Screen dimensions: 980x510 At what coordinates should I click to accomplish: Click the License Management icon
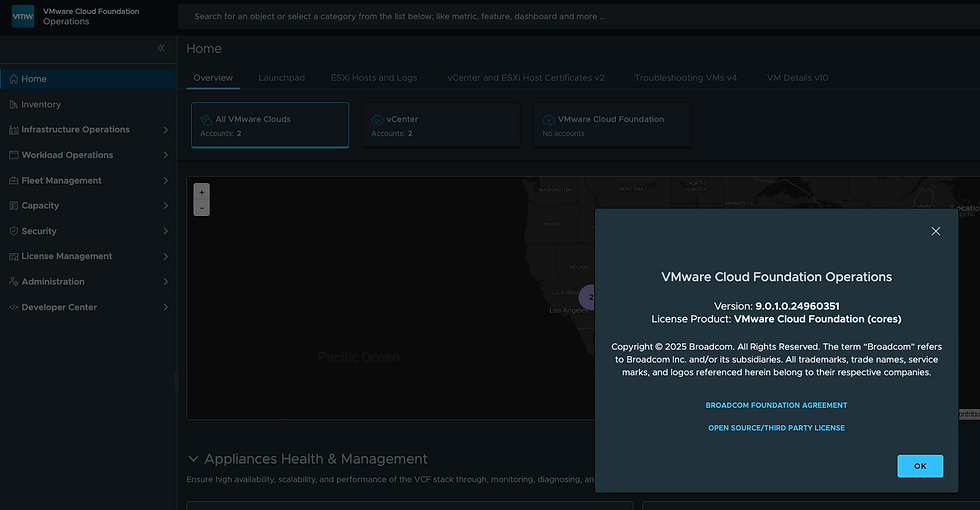coord(14,256)
